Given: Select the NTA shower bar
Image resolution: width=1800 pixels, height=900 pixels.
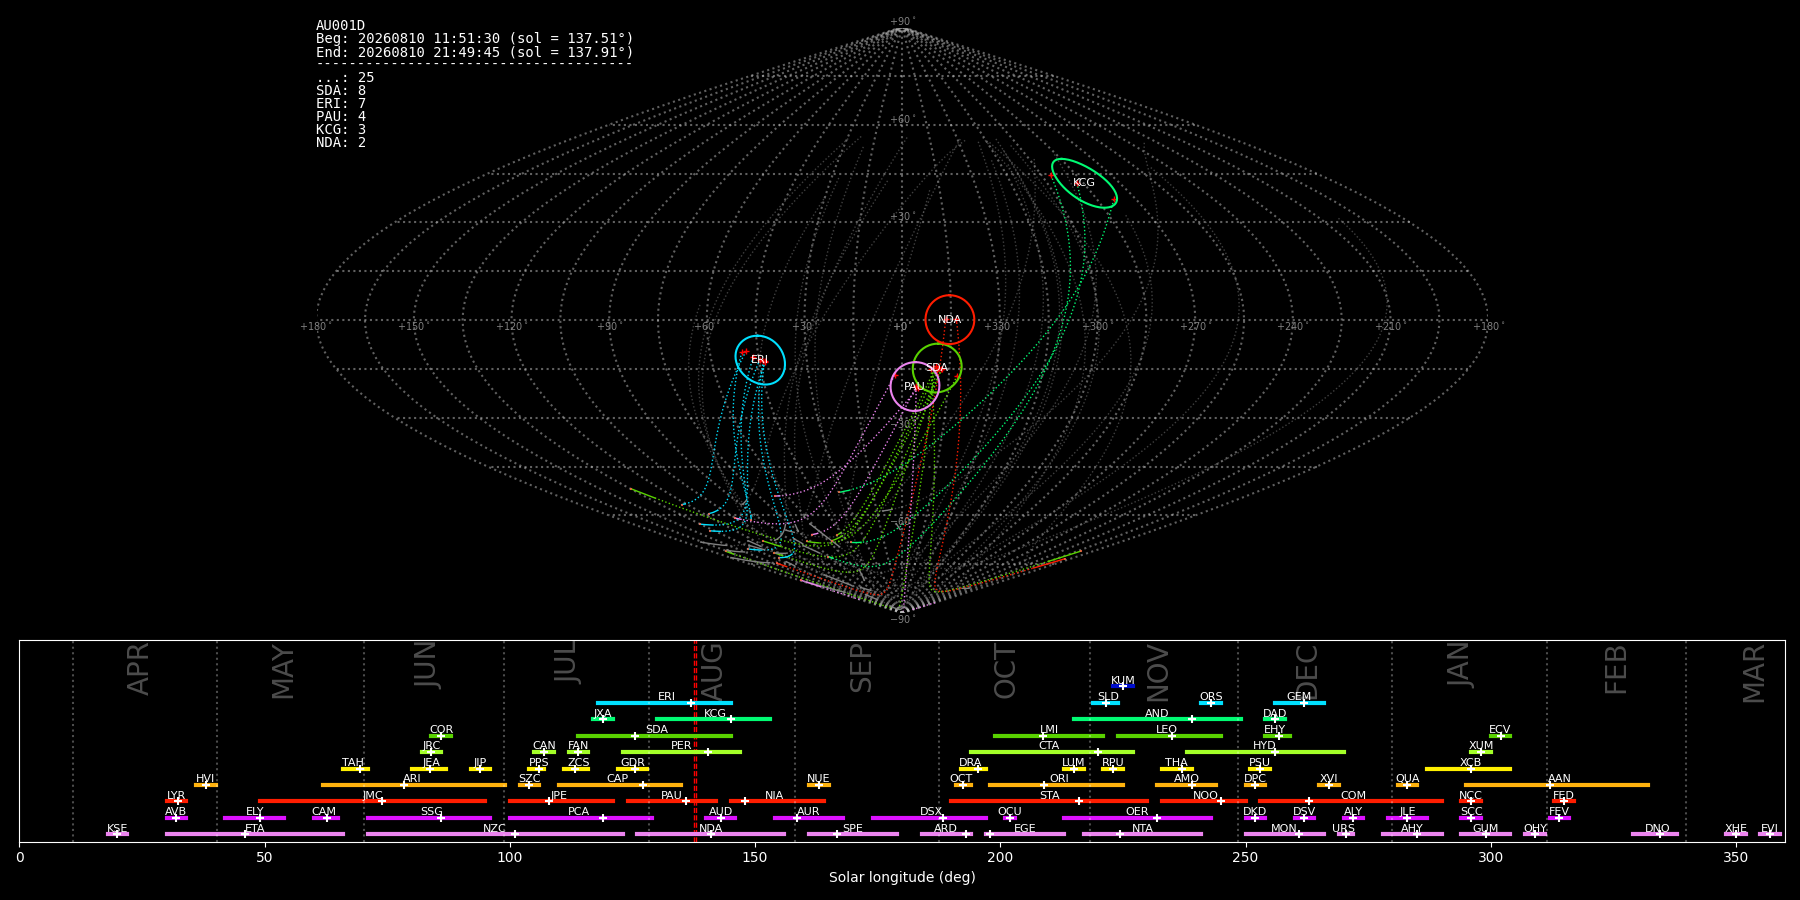Looking at the screenshot, I should coord(1142,834).
